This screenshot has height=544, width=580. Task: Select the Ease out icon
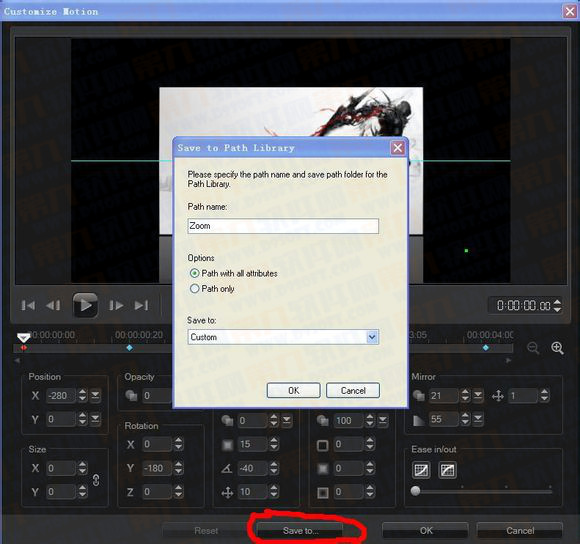coord(447,470)
